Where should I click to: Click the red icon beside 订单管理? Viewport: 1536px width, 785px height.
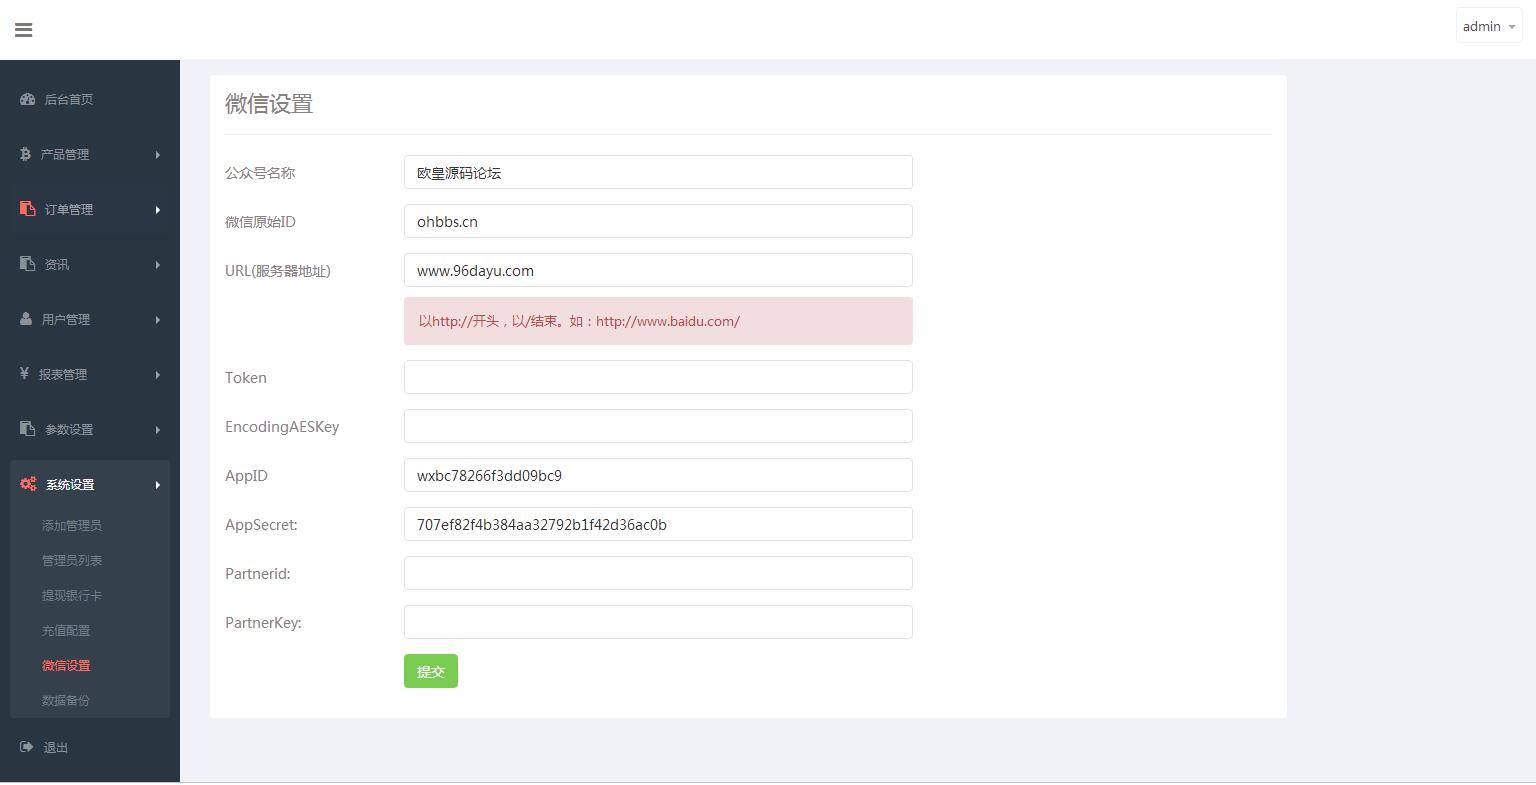(28, 209)
